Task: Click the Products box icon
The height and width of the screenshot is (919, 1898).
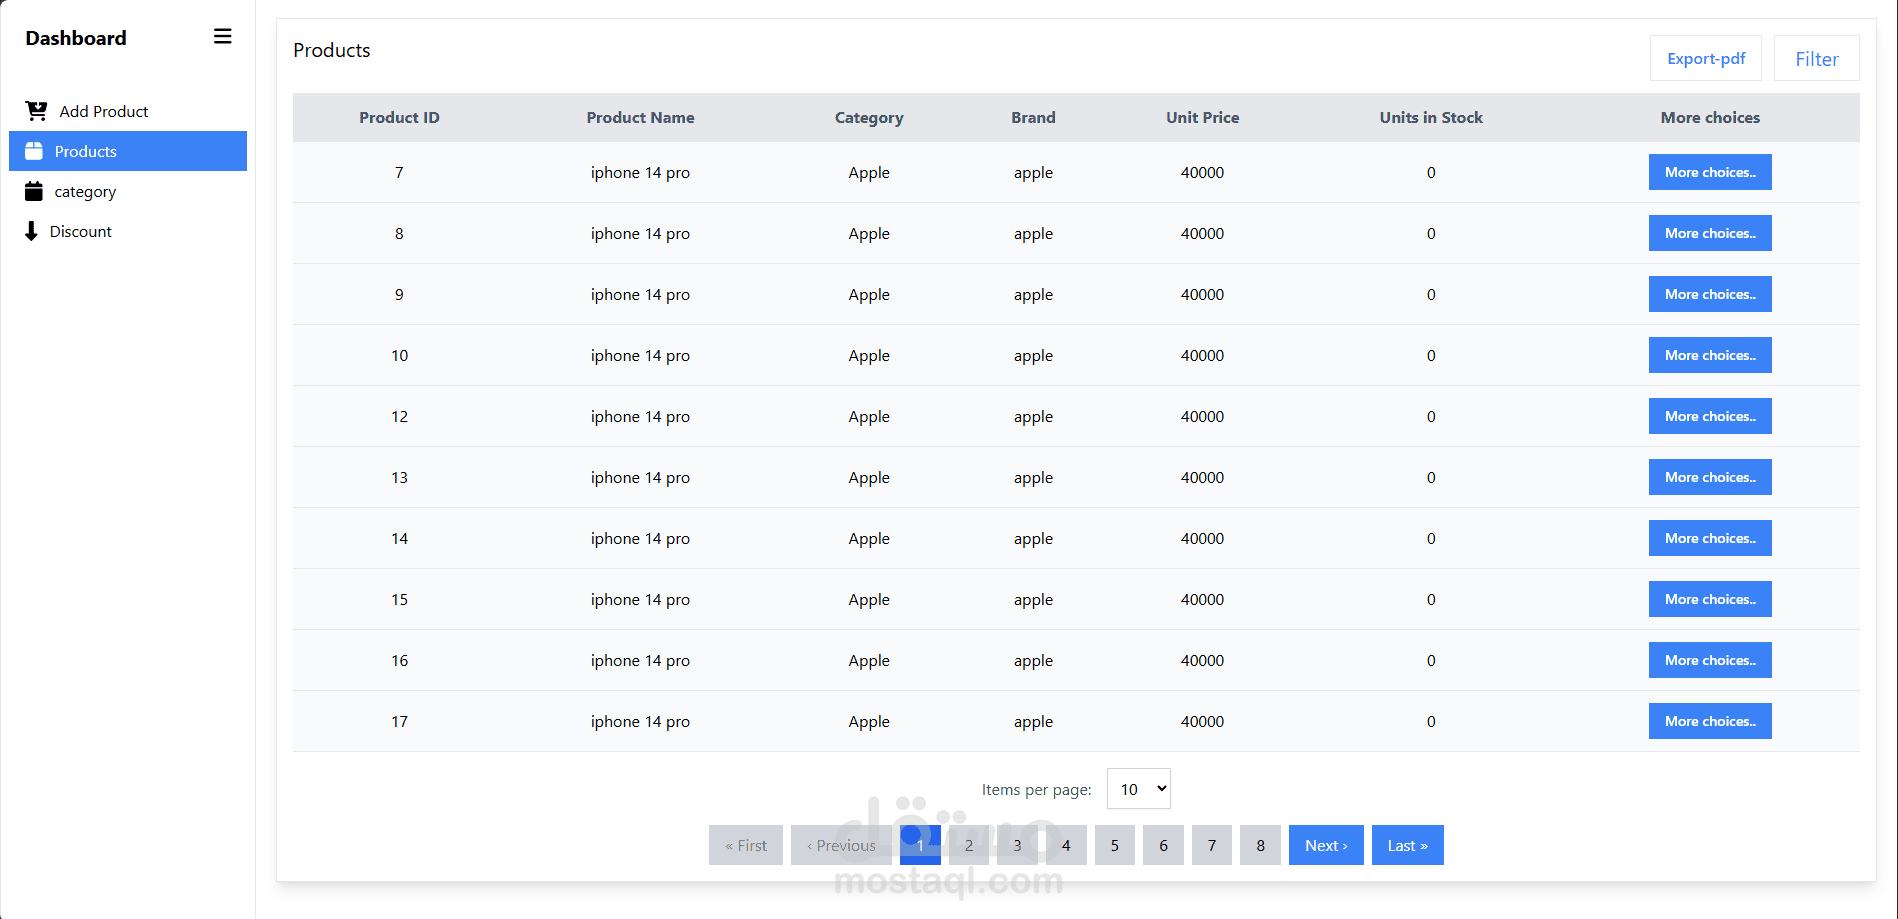Action: coord(34,151)
